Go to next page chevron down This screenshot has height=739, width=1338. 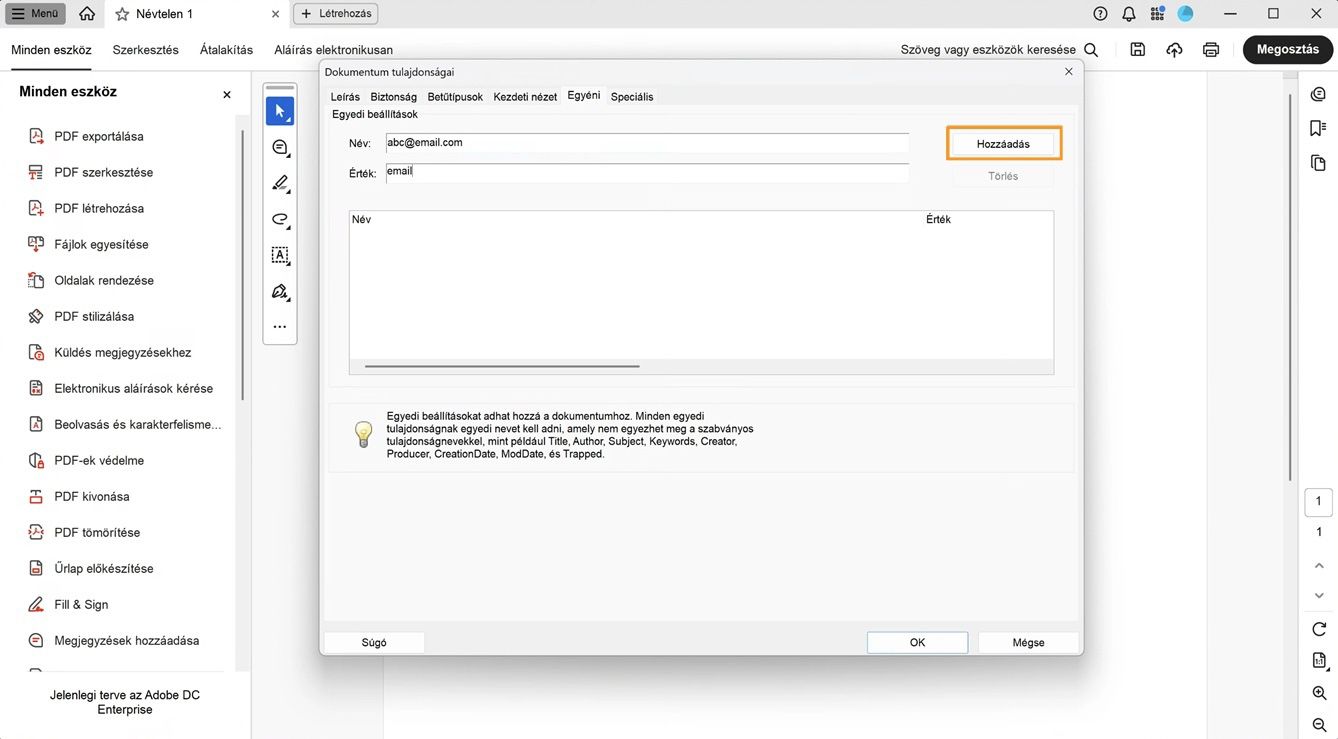tap(1319, 596)
